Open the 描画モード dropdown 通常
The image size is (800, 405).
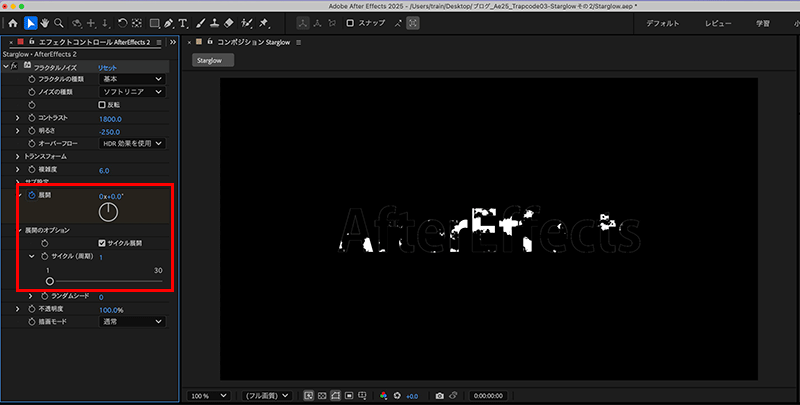[132, 322]
